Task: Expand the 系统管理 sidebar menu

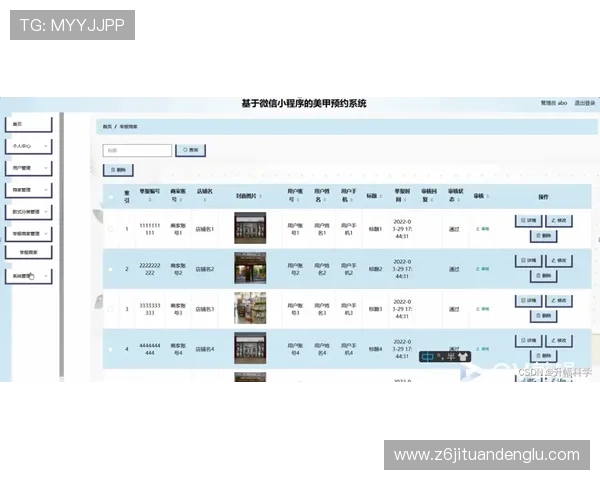Action: pyautogui.click(x=29, y=276)
